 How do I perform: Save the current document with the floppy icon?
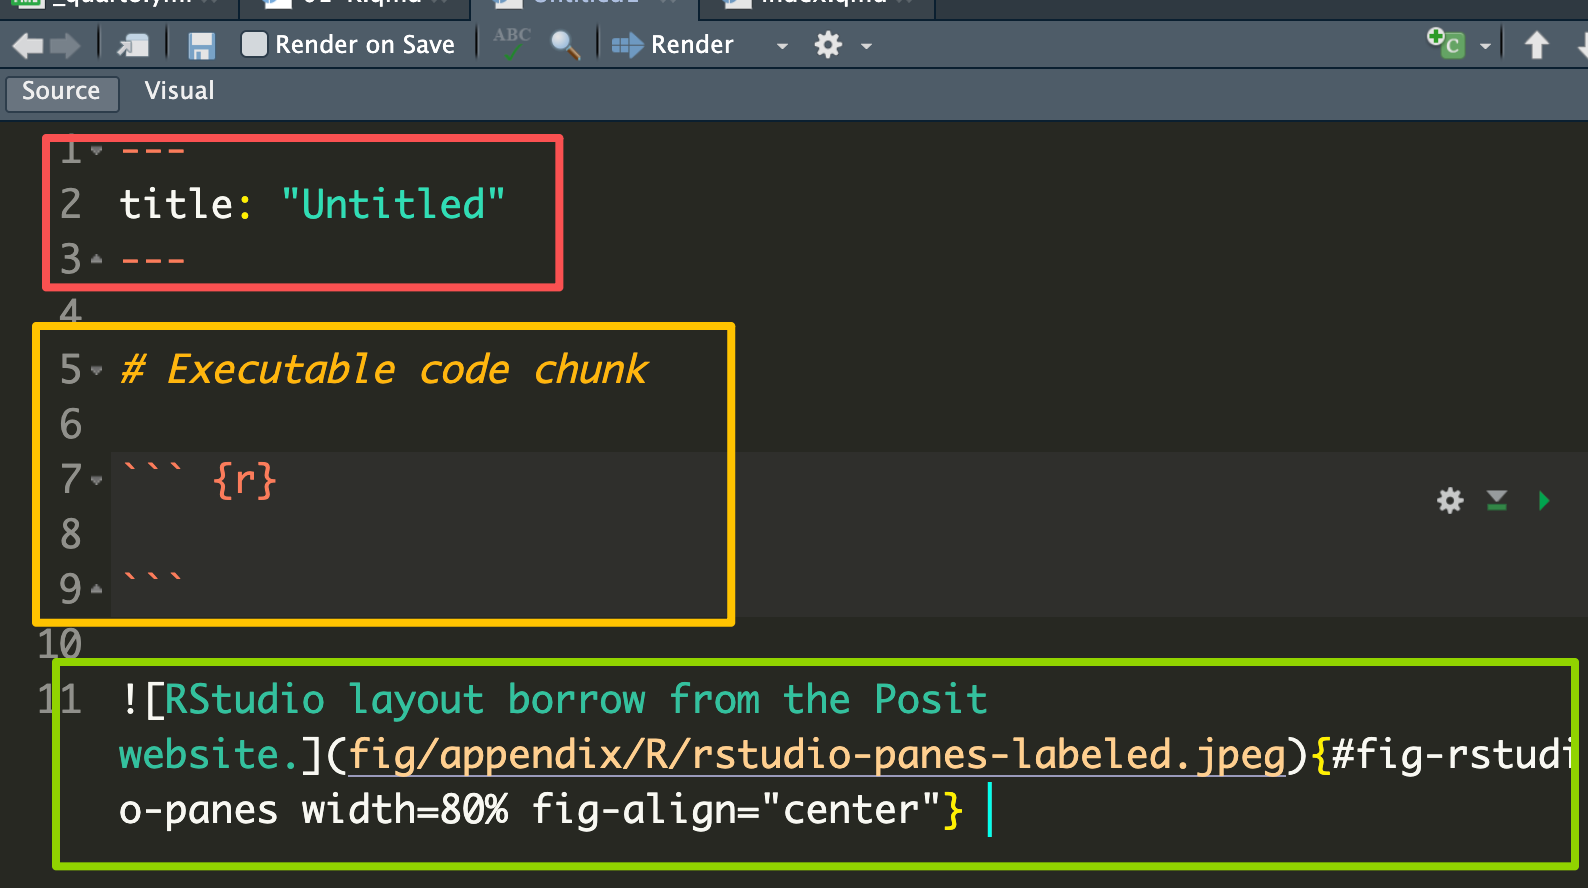click(x=202, y=45)
